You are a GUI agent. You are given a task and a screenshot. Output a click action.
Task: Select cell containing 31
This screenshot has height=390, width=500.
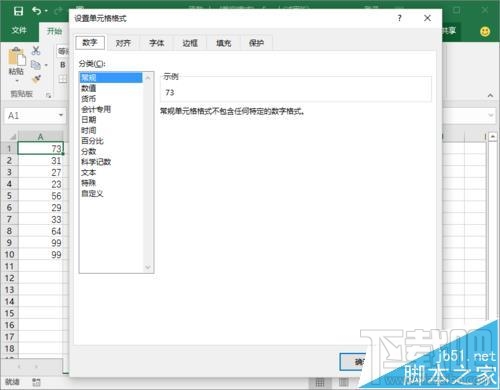[40, 161]
